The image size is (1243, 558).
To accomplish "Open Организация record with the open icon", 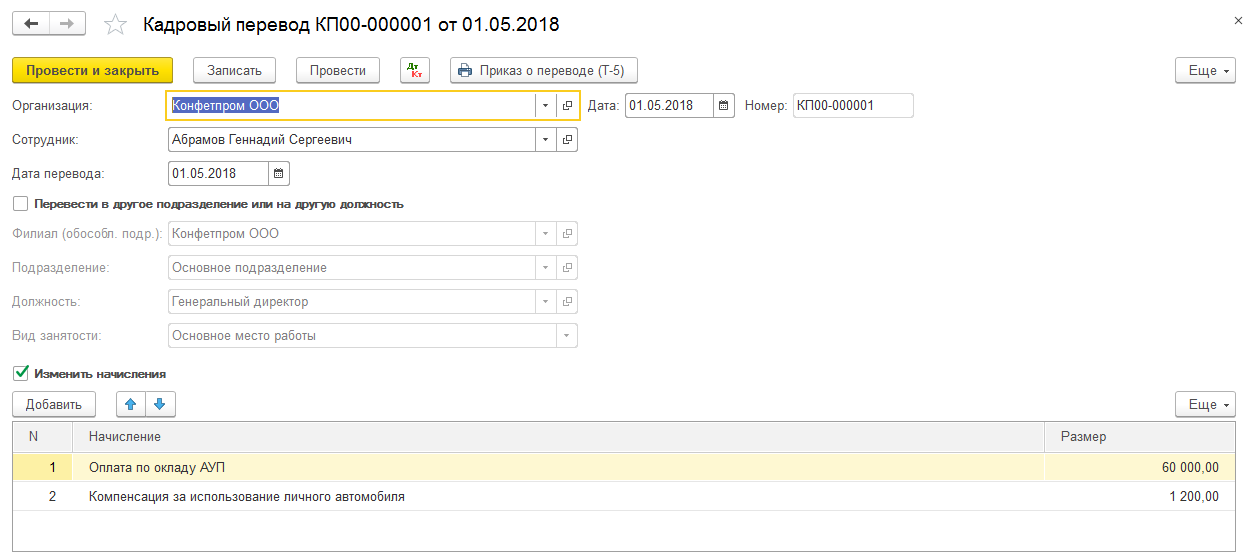I will pyautogui.click(x=567, y=106).
